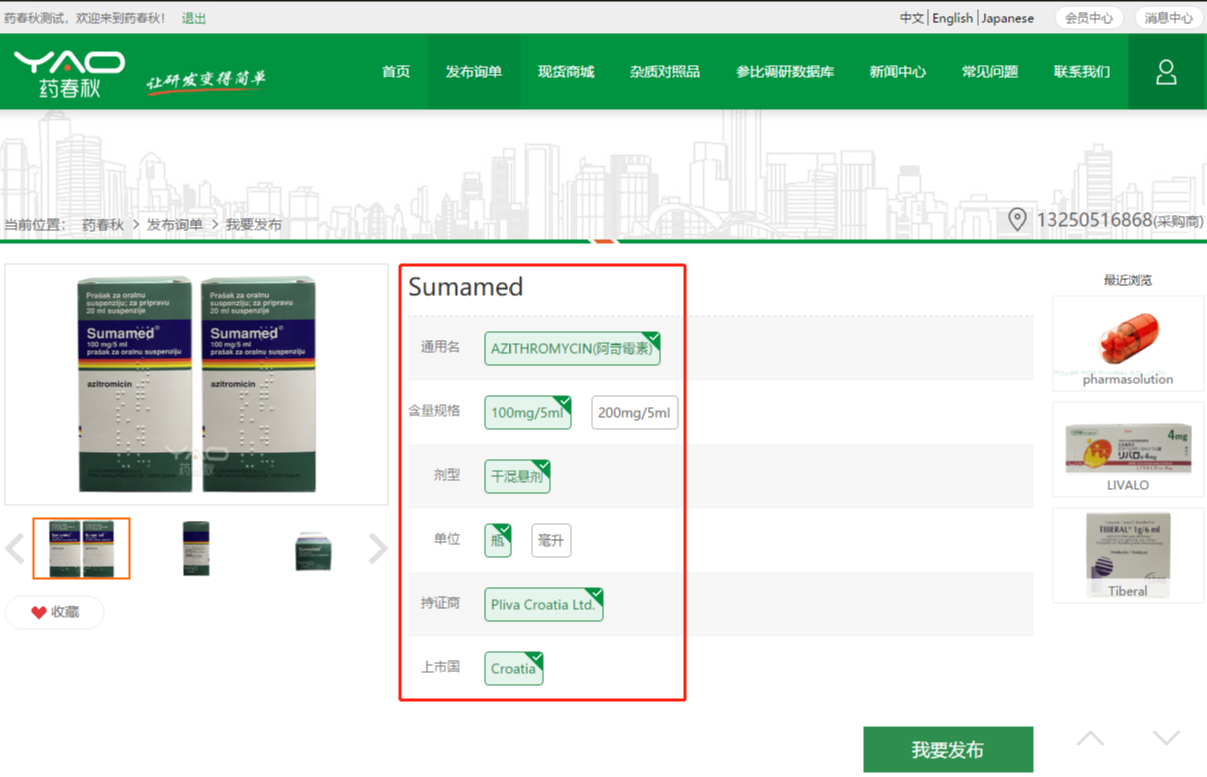Open recently viewed LIVALO item

[x=1128, y=449]
